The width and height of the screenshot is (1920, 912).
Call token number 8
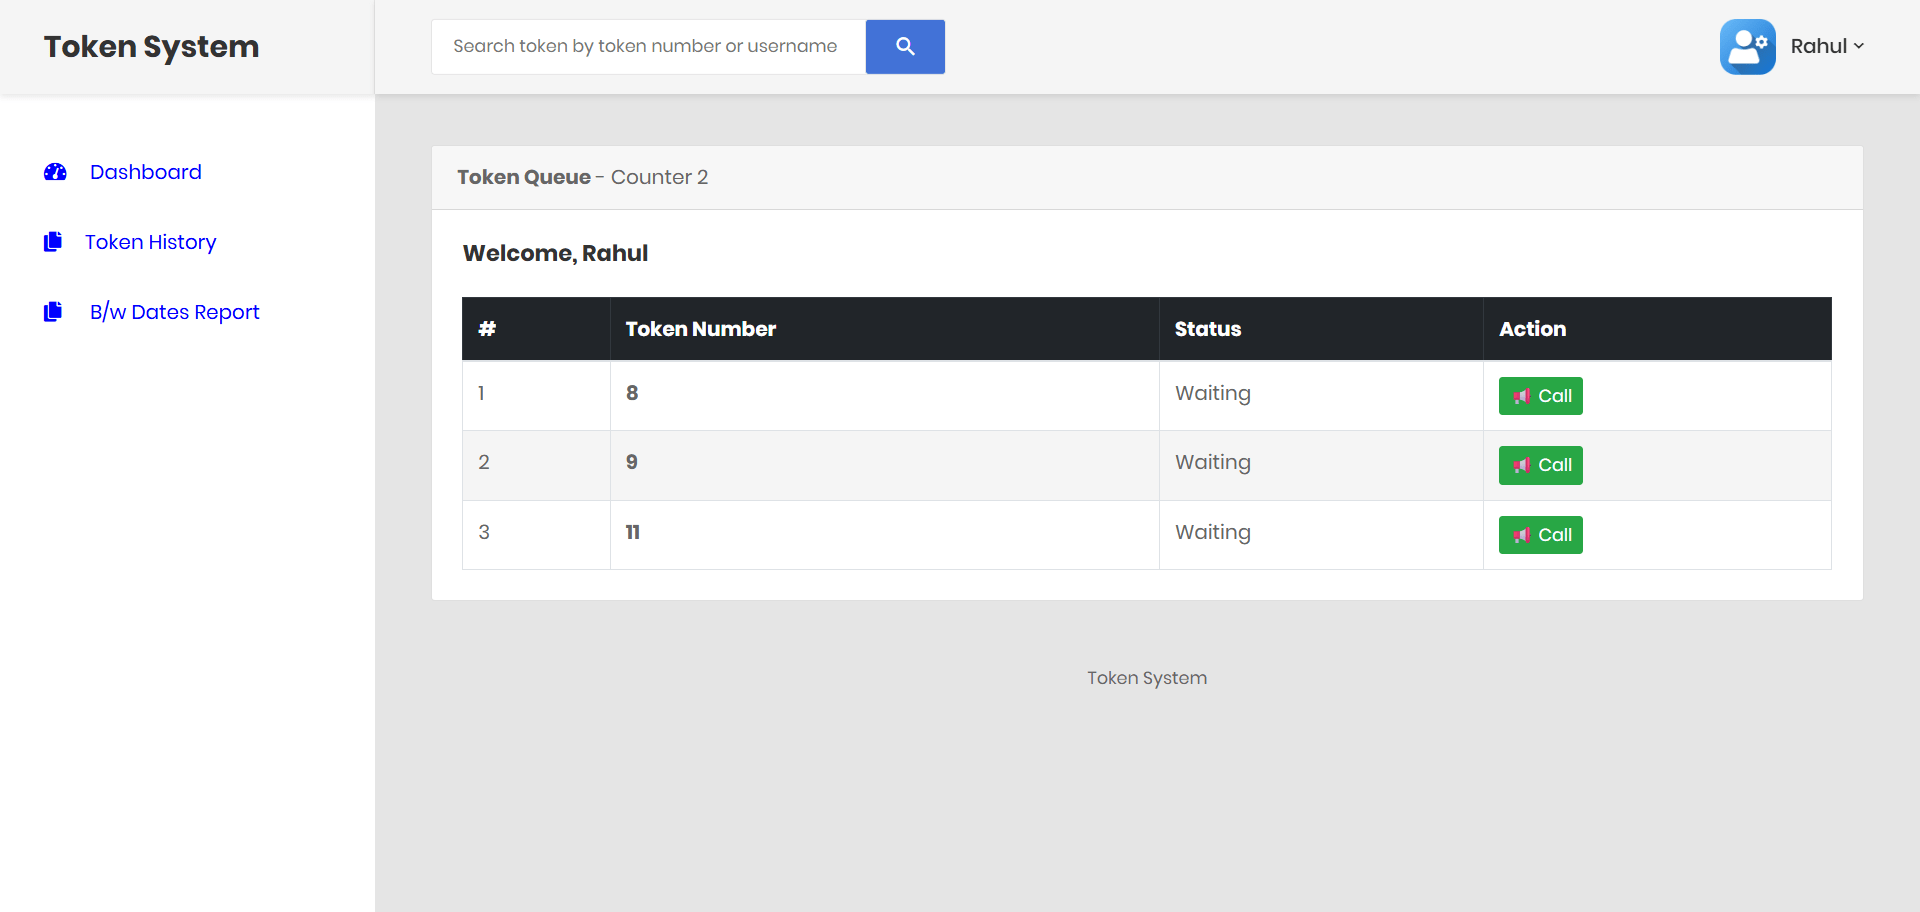coord(1540,395)
